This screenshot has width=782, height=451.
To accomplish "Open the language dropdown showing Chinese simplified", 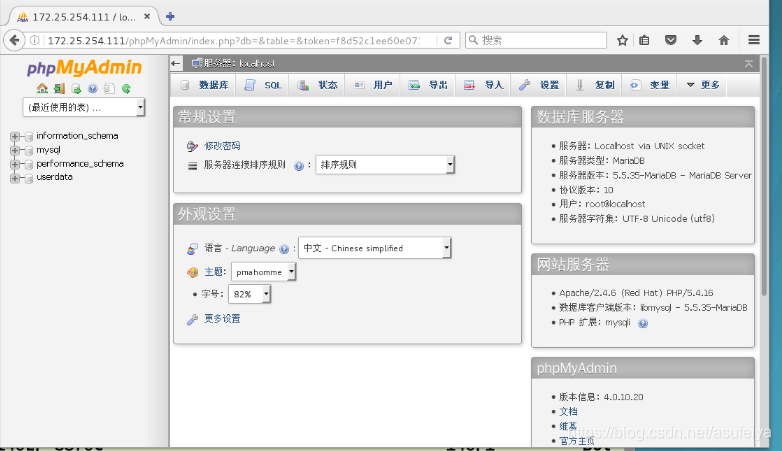I will 375,248.
